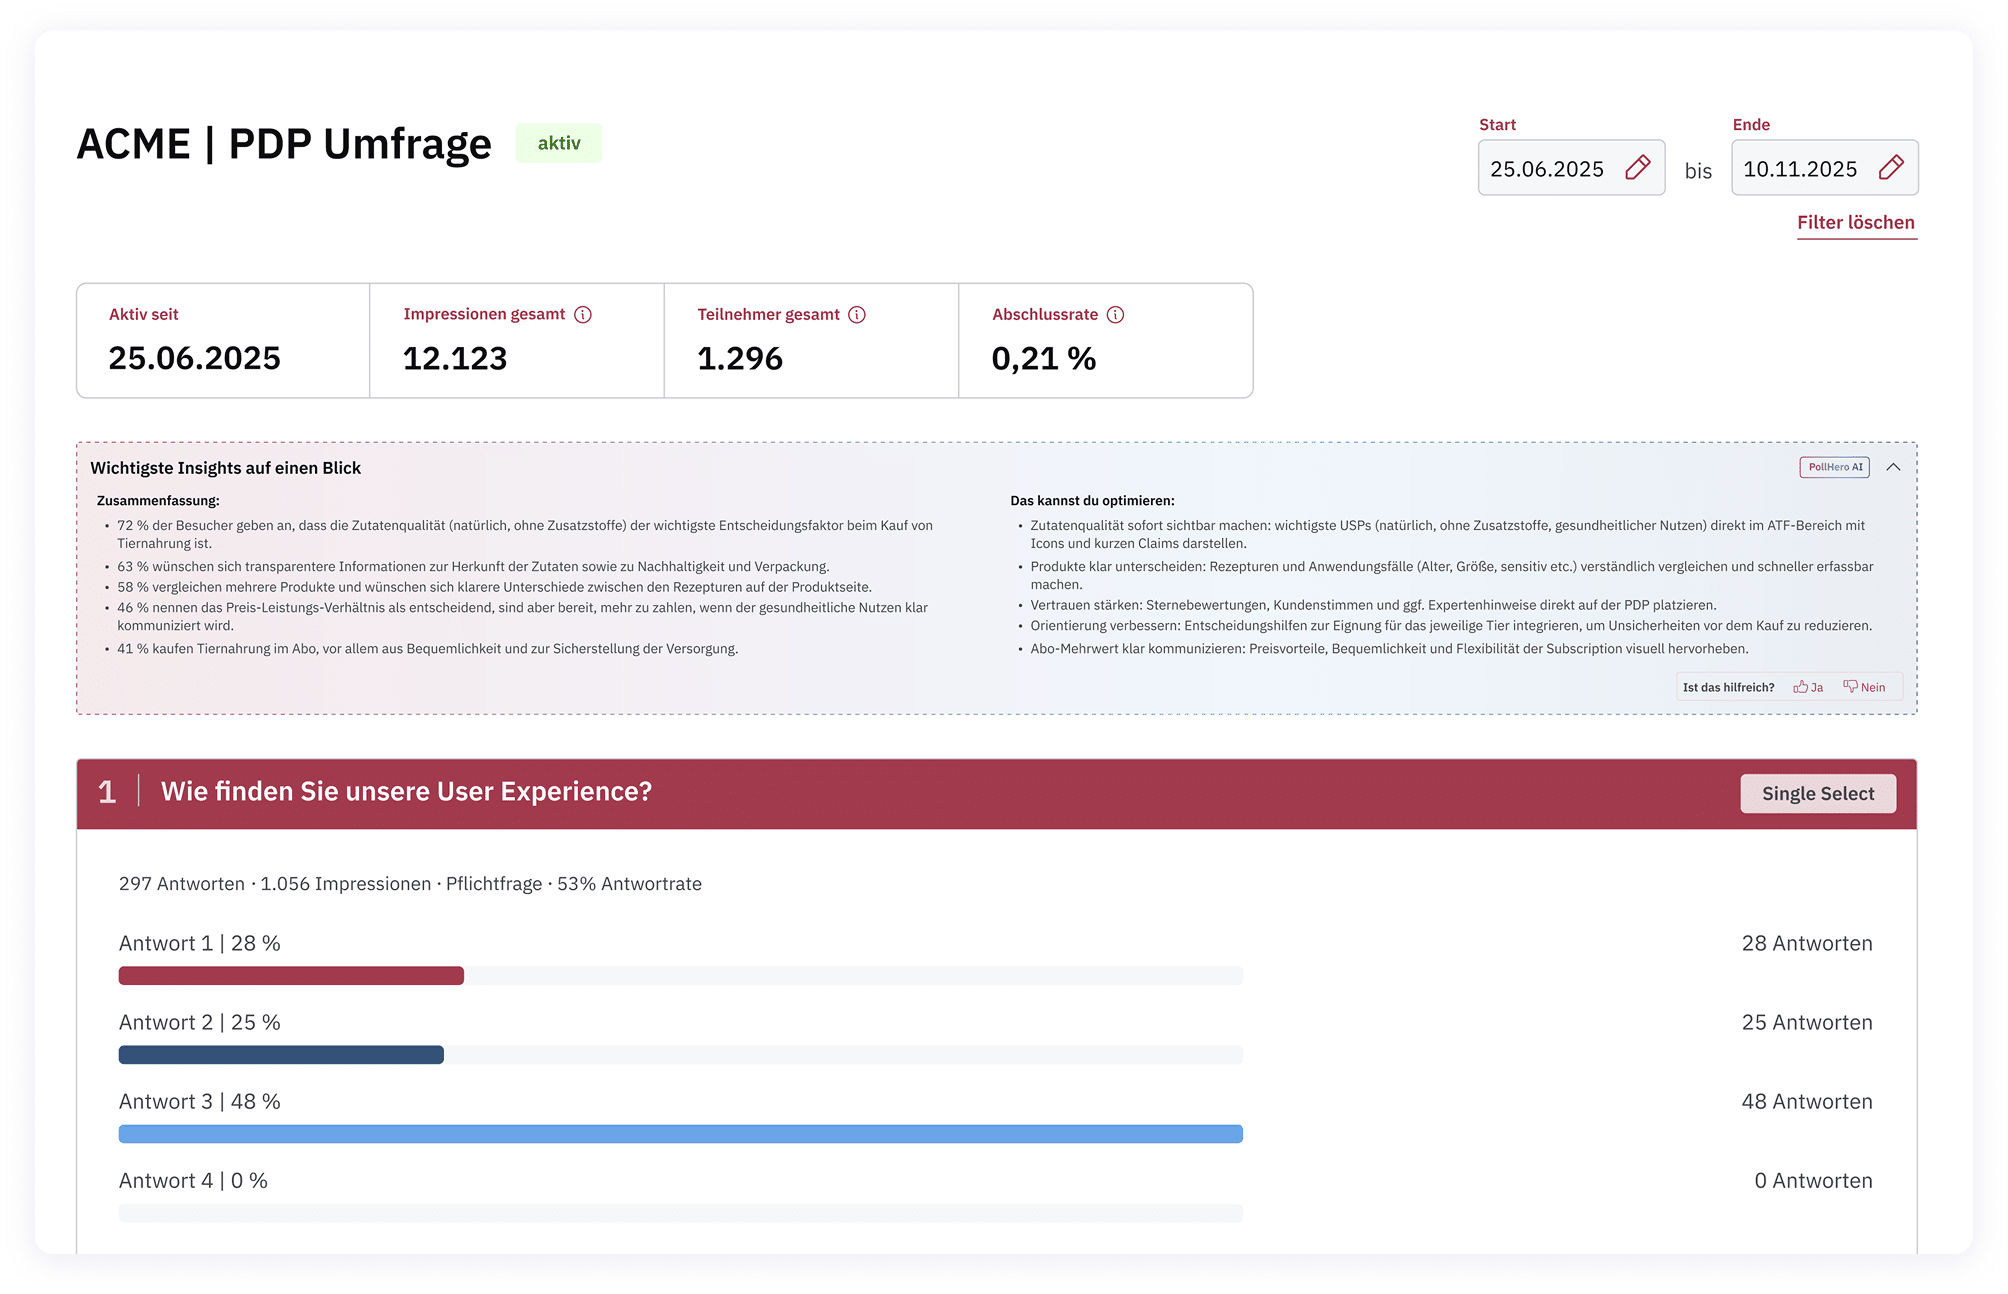This screenshot has height=1294, width=2008.
Task: Click the empty Antwort 4 bar
Action: [x=680, y=1213]
